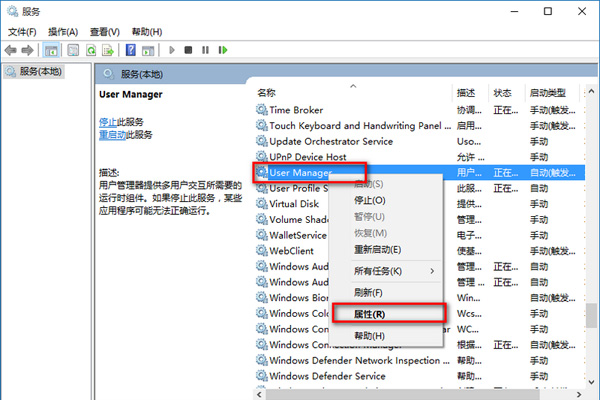
Task: Open the 查看(V) menu
Action: (105, 32)
